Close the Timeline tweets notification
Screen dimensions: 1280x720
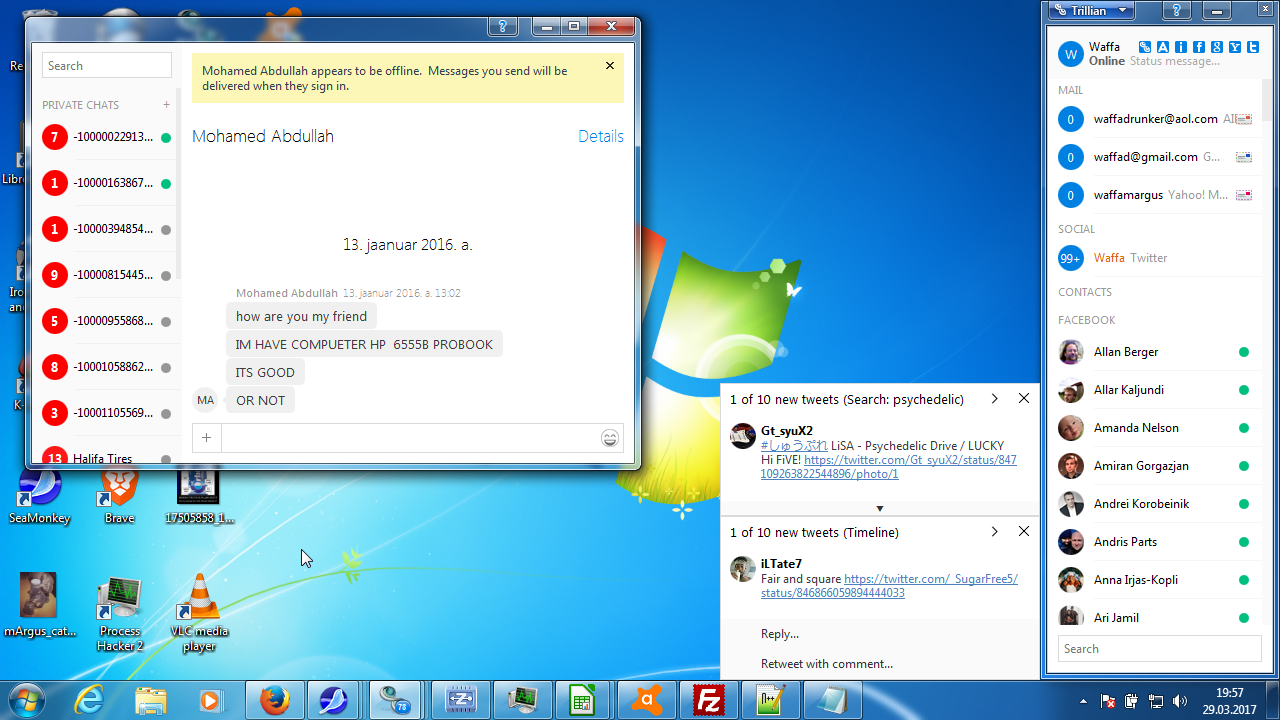(1023, 532)
